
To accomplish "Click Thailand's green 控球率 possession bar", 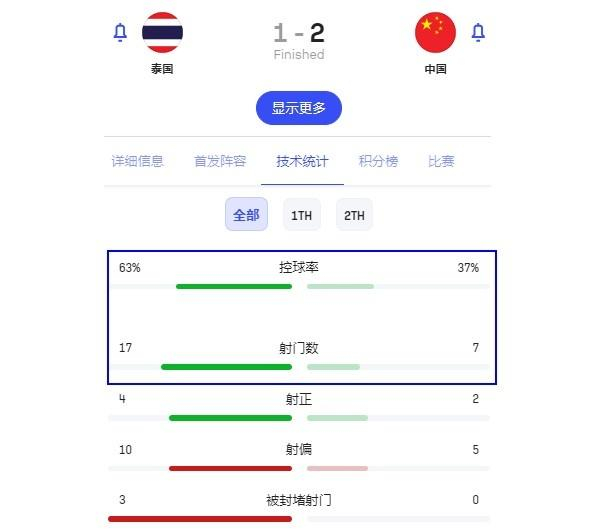I will tap(234, 287).
